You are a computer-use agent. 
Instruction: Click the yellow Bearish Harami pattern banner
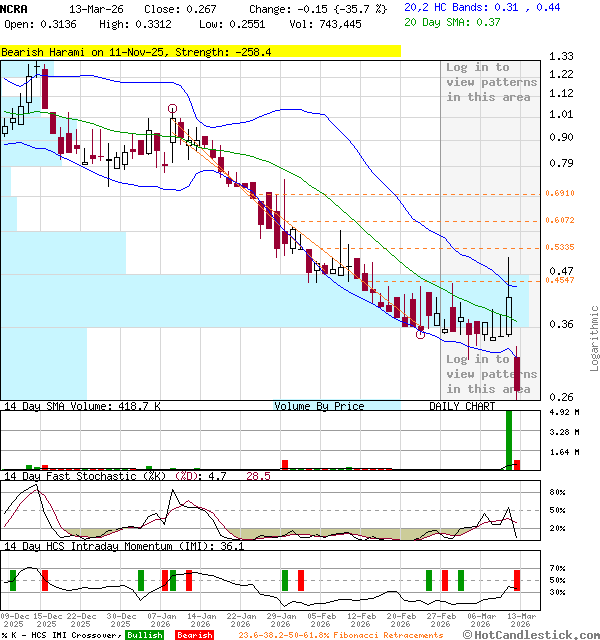pyautogui.click(x=200, y=49)
